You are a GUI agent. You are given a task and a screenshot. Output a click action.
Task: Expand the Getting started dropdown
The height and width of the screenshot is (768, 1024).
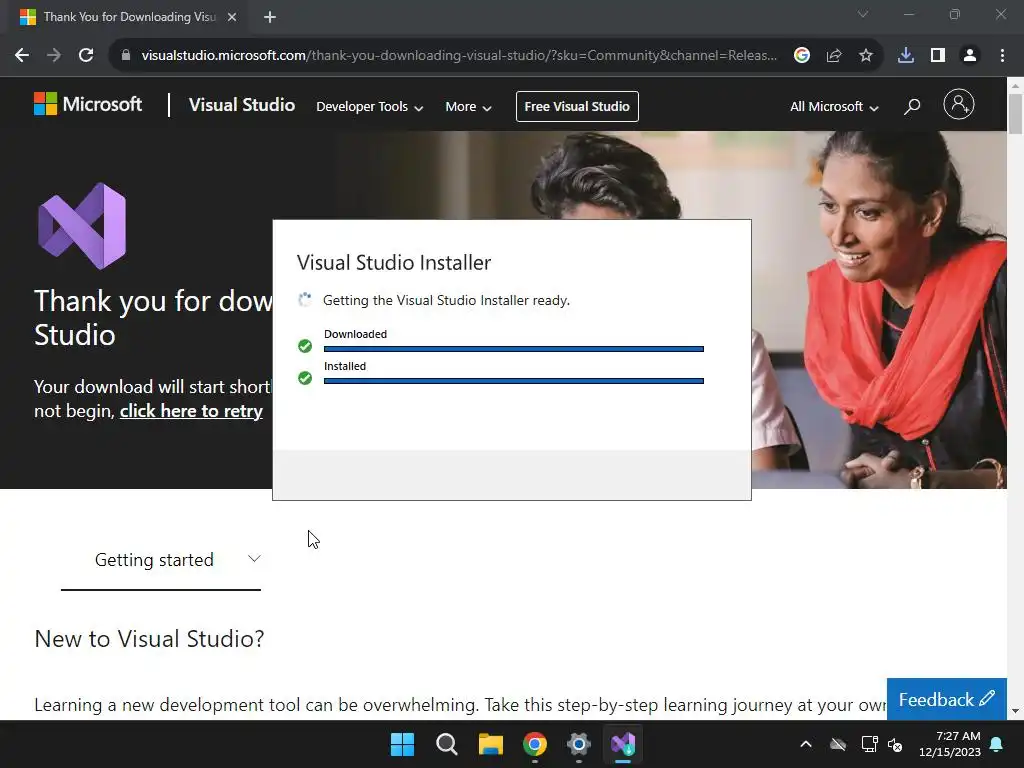[161, 560]
